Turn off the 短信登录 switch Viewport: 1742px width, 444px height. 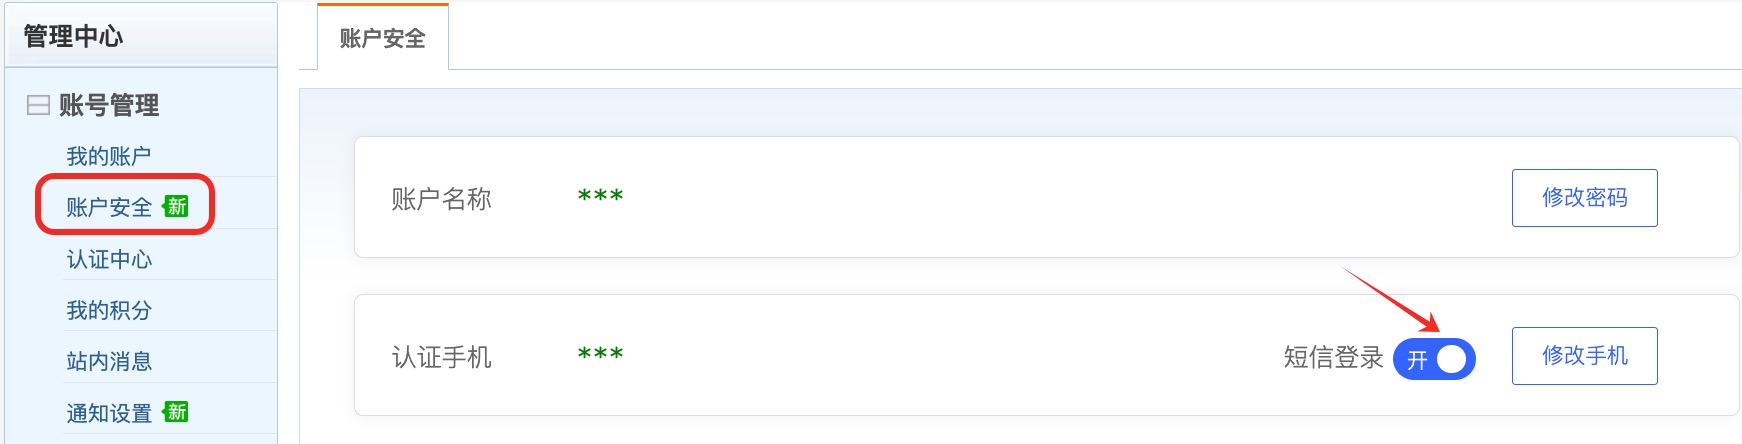(x=1434, y=359)
